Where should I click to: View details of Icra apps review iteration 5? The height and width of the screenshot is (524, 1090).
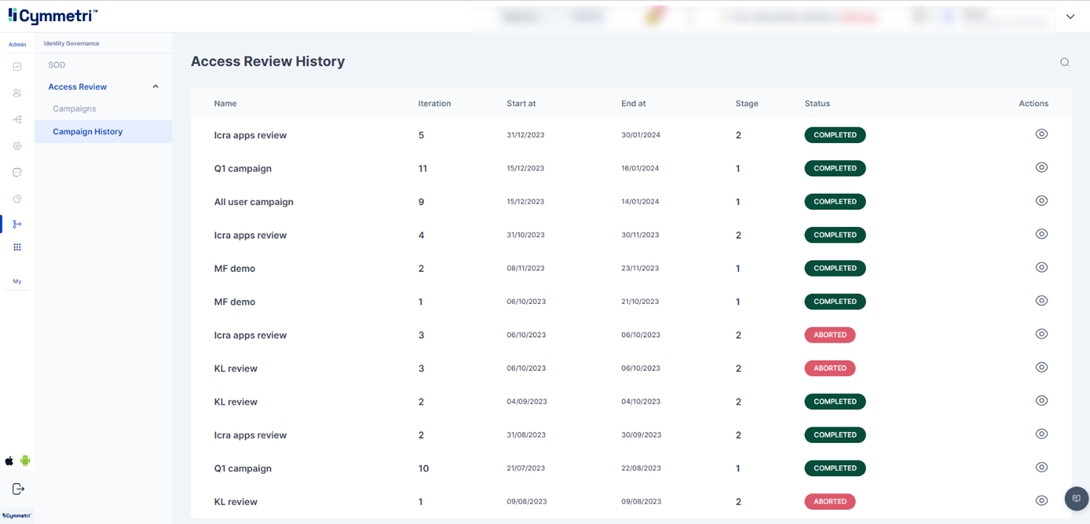[1041, 134]
